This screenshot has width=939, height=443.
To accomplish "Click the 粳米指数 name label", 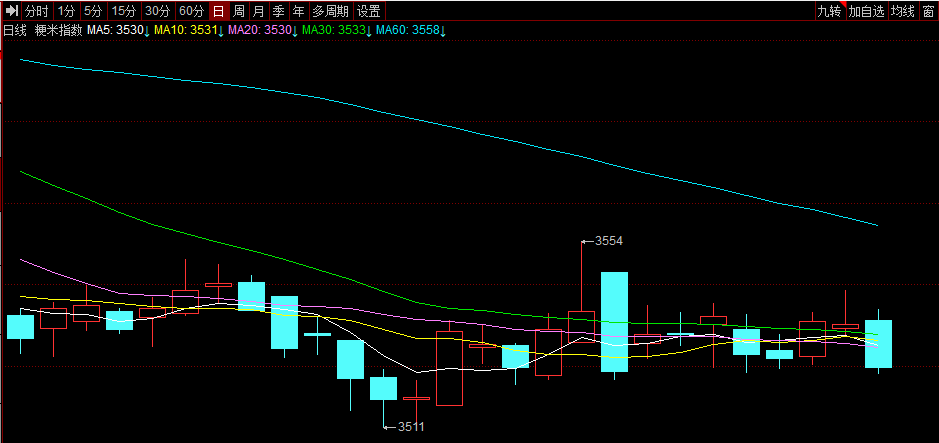I will click(x=58, y=31).
